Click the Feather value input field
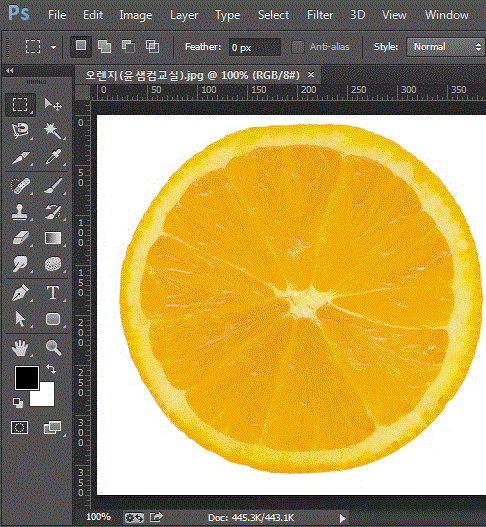Image resolution: width=486 pixels, height=527 pixels. click(255, 47)
